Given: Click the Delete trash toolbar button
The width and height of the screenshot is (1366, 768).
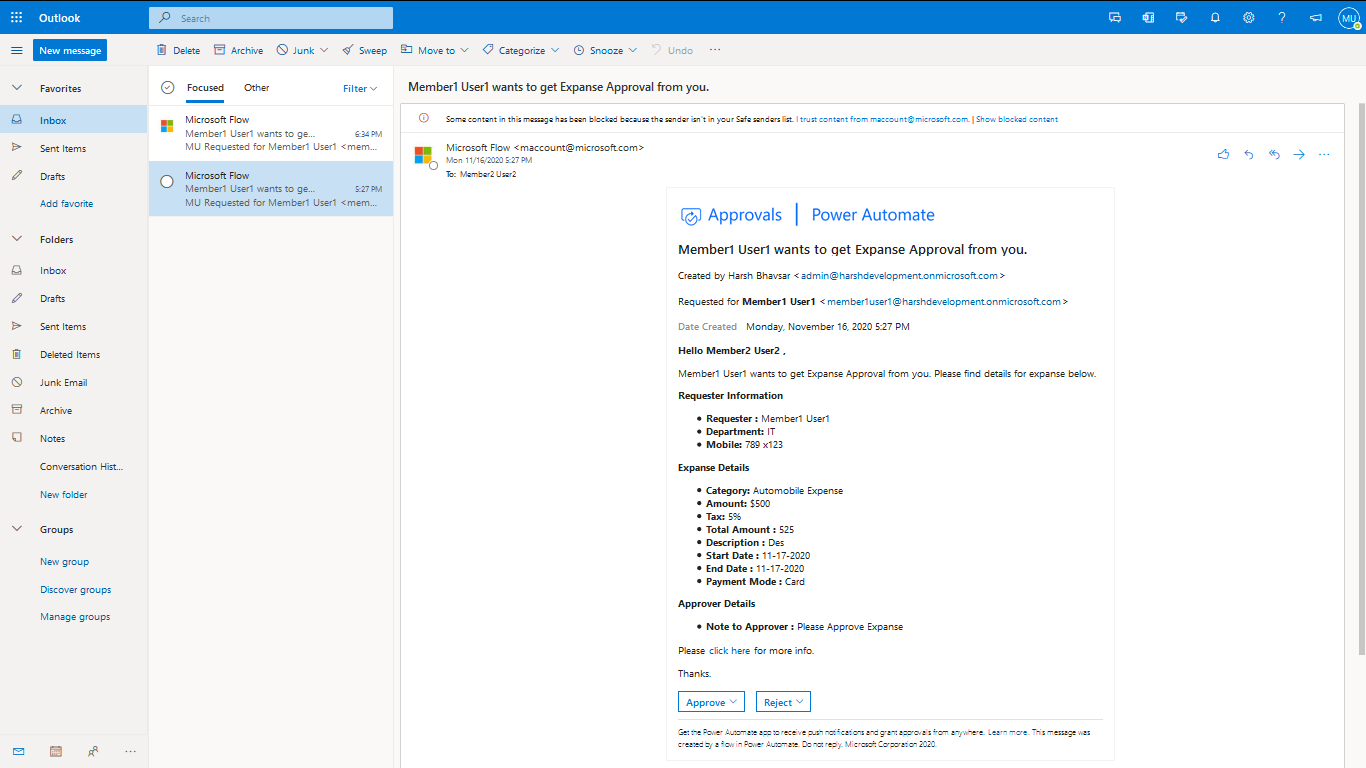Looking at the screenshot, I should tap(178, 50).
